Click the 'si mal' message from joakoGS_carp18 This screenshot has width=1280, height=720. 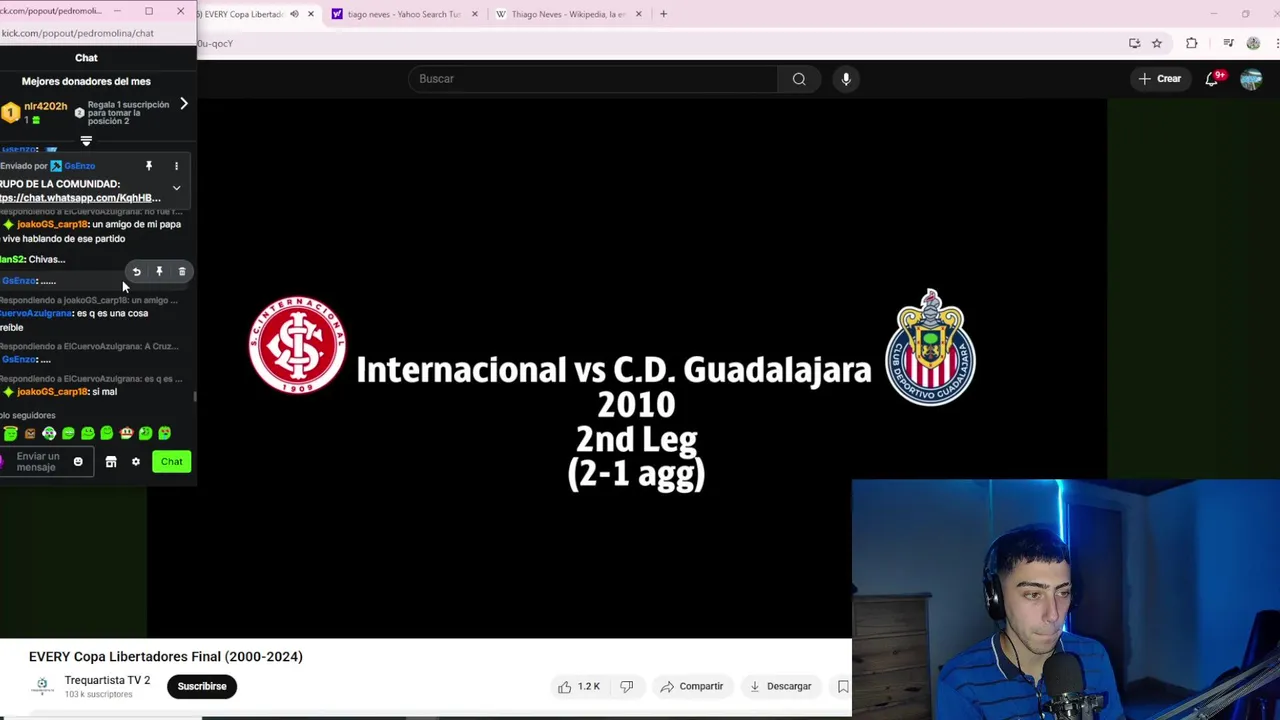pos(104,392)
